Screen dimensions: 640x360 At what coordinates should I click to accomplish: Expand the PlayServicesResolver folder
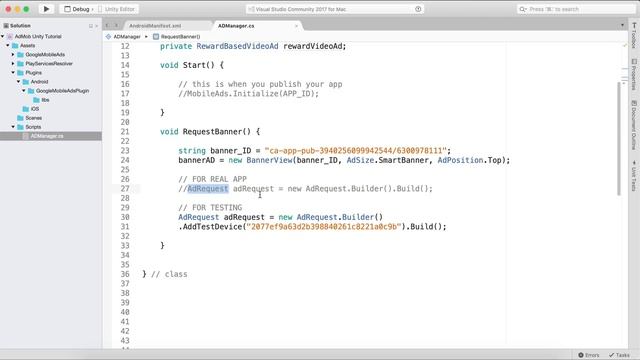[x=13, y=63]
